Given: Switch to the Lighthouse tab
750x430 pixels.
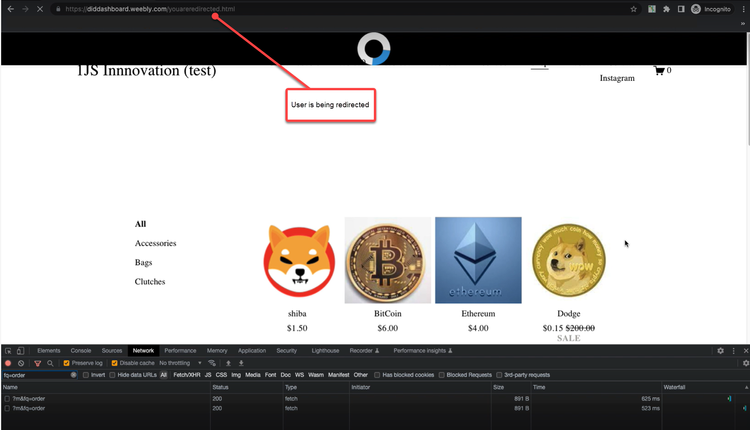Looking at the screenshot, I should pyautogui.click(x=325, y=351).
